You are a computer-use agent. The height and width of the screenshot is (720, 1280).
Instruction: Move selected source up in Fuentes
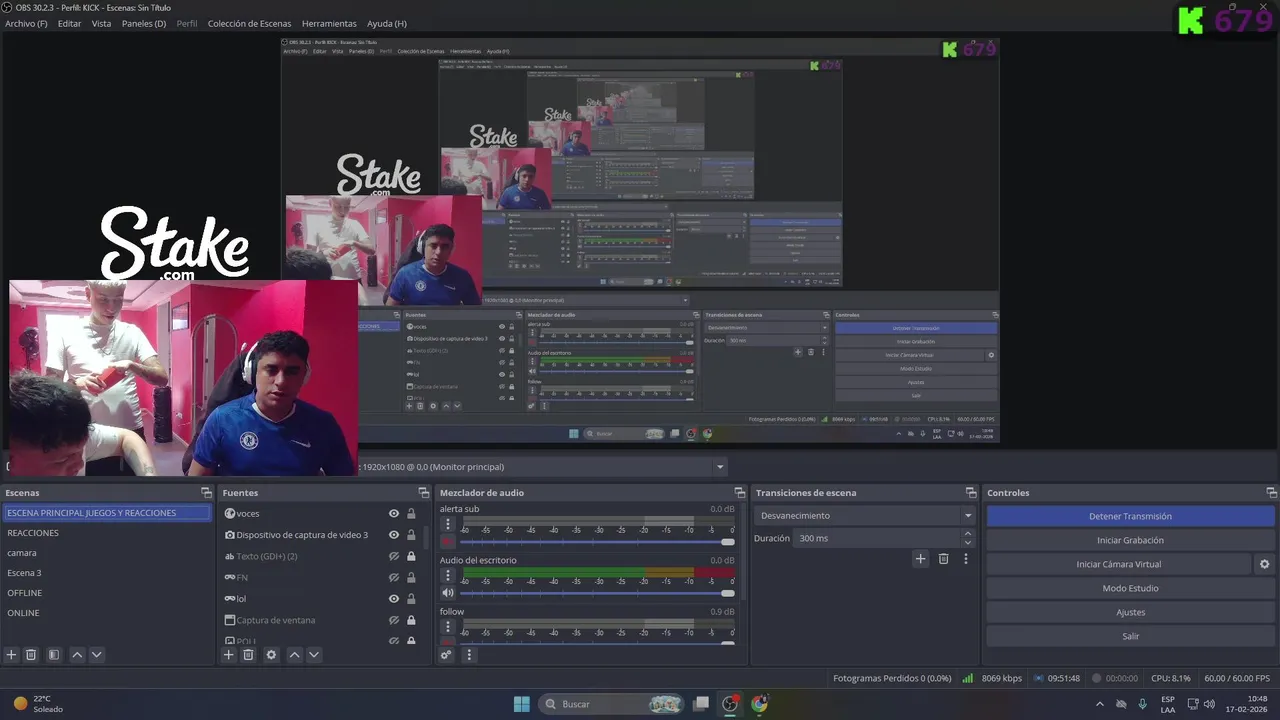tap(294, 655)
